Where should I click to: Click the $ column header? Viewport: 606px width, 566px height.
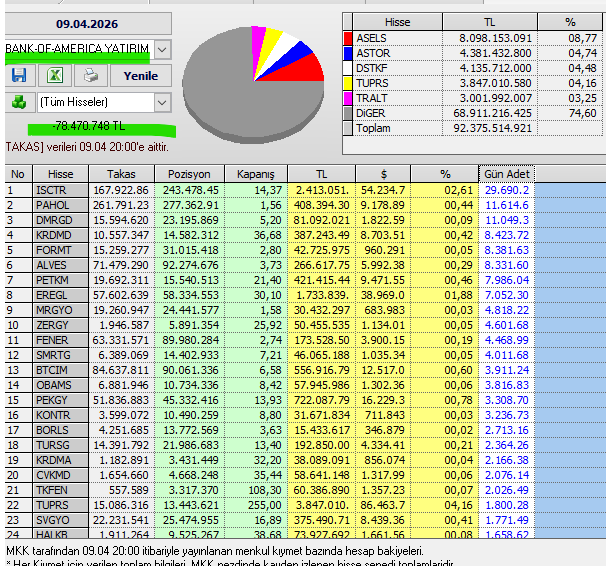click(383, 174)
